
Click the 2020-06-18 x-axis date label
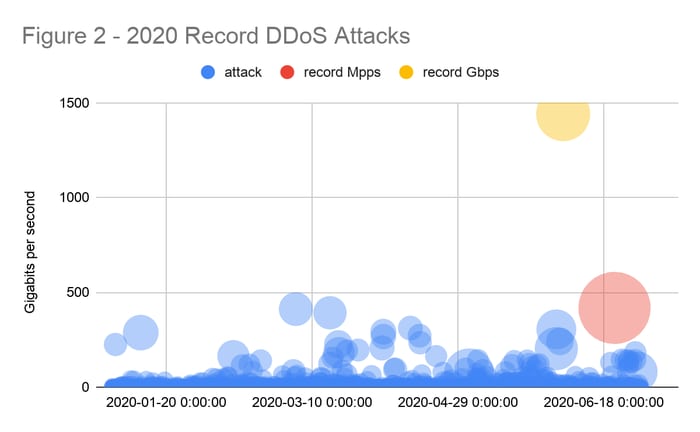604,403
